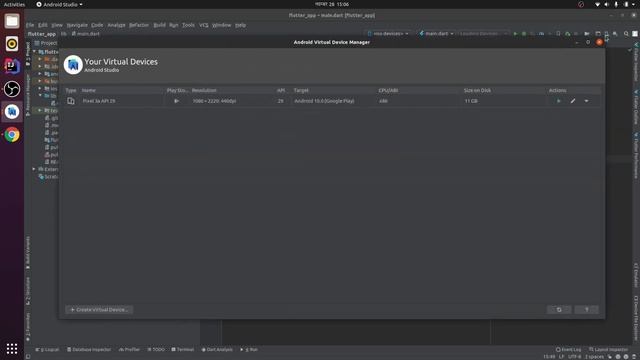640x360 pixels.
Task: Open the Event Log panel
Action: click(x=568, y=349)
